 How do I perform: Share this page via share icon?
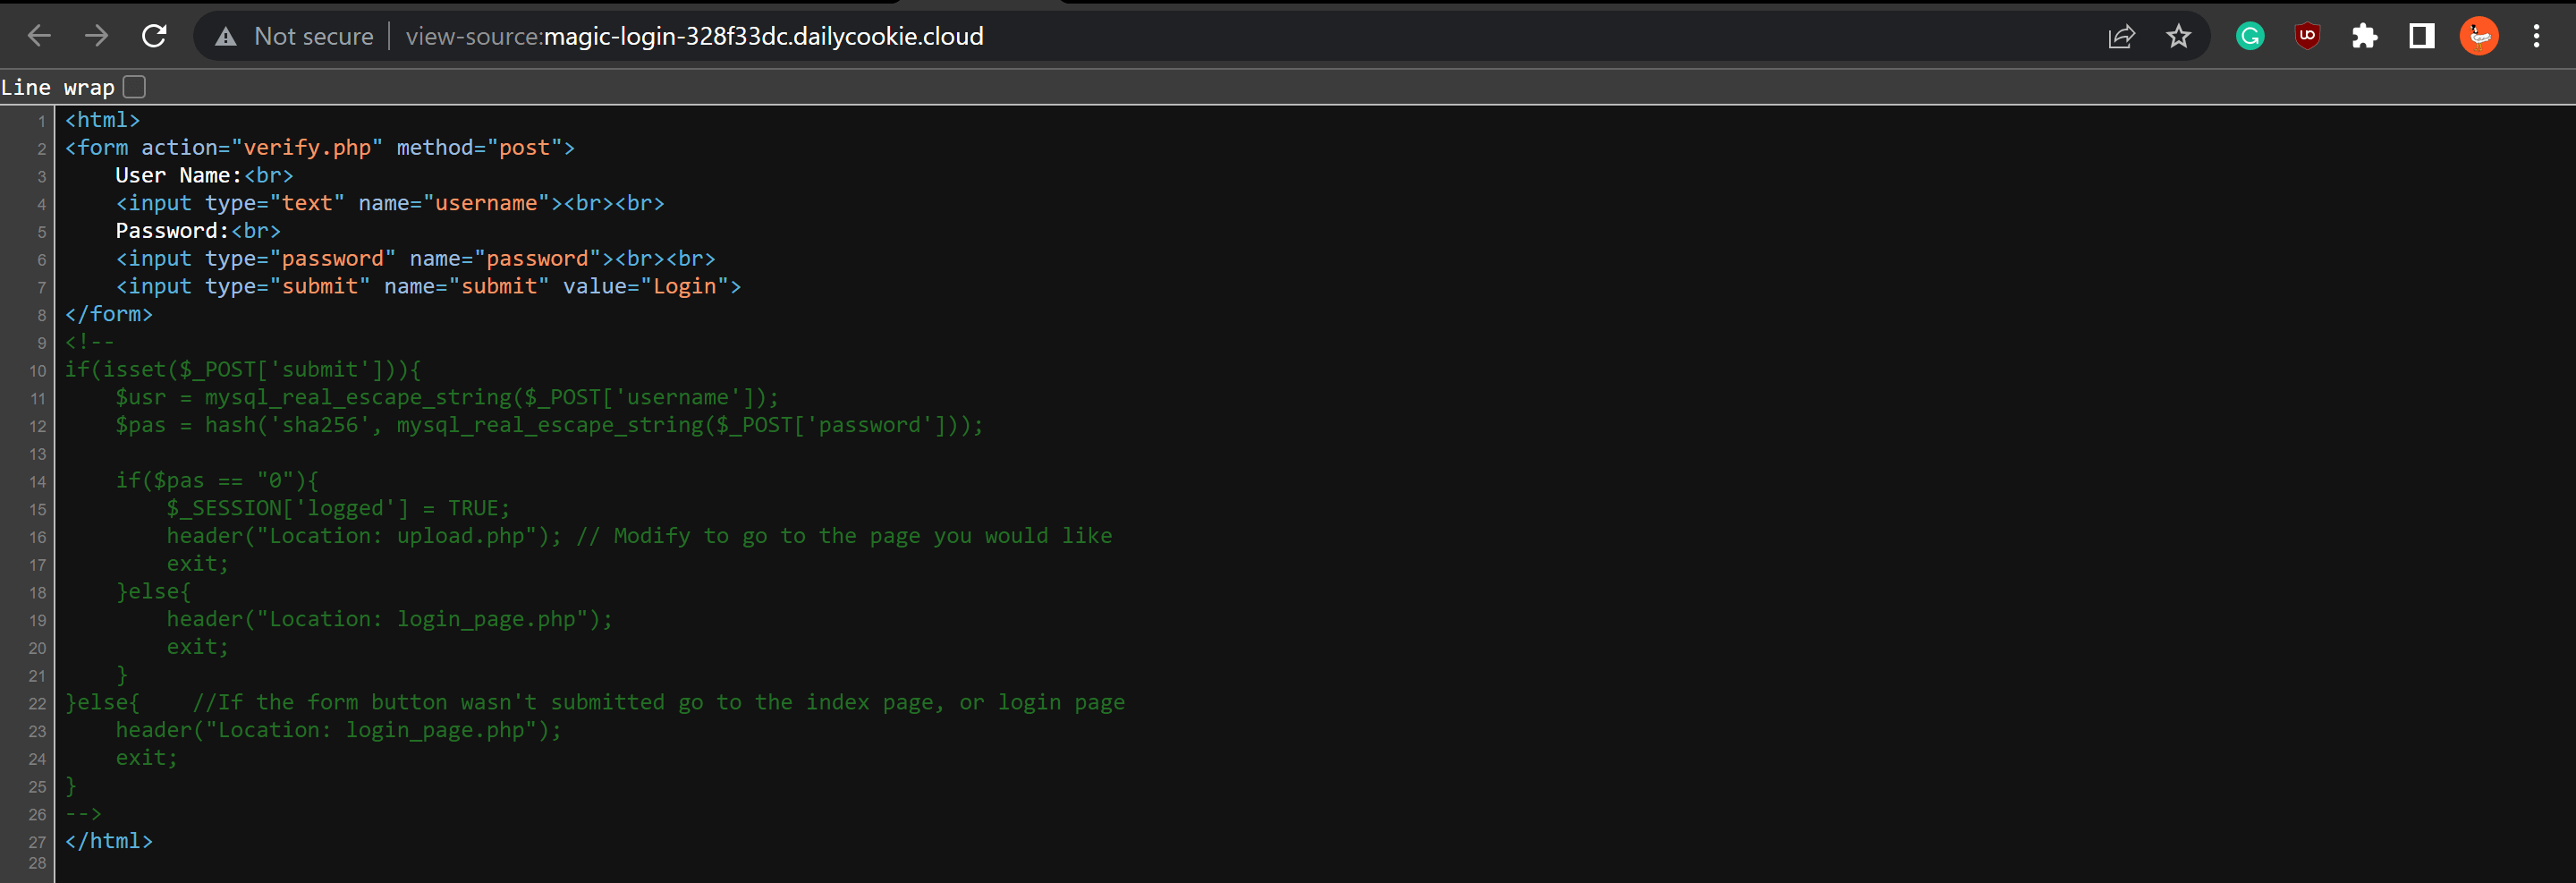pyautogui.click(x=2121, y=37)
